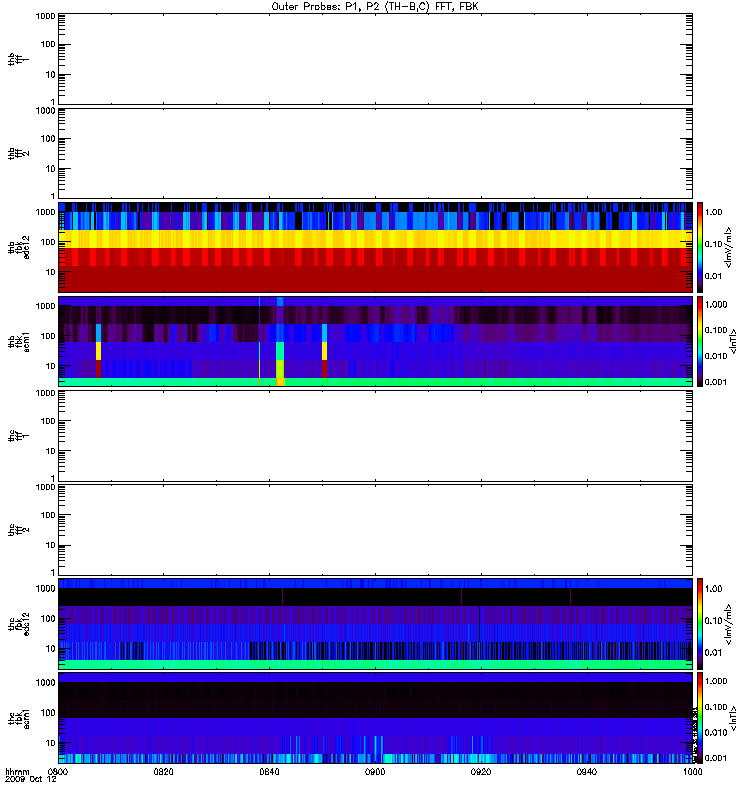Click the thc fbk scm1 y-axis title
Image resolution: width=750 pixels, height=800 pixels.
(x=19, y=718)
